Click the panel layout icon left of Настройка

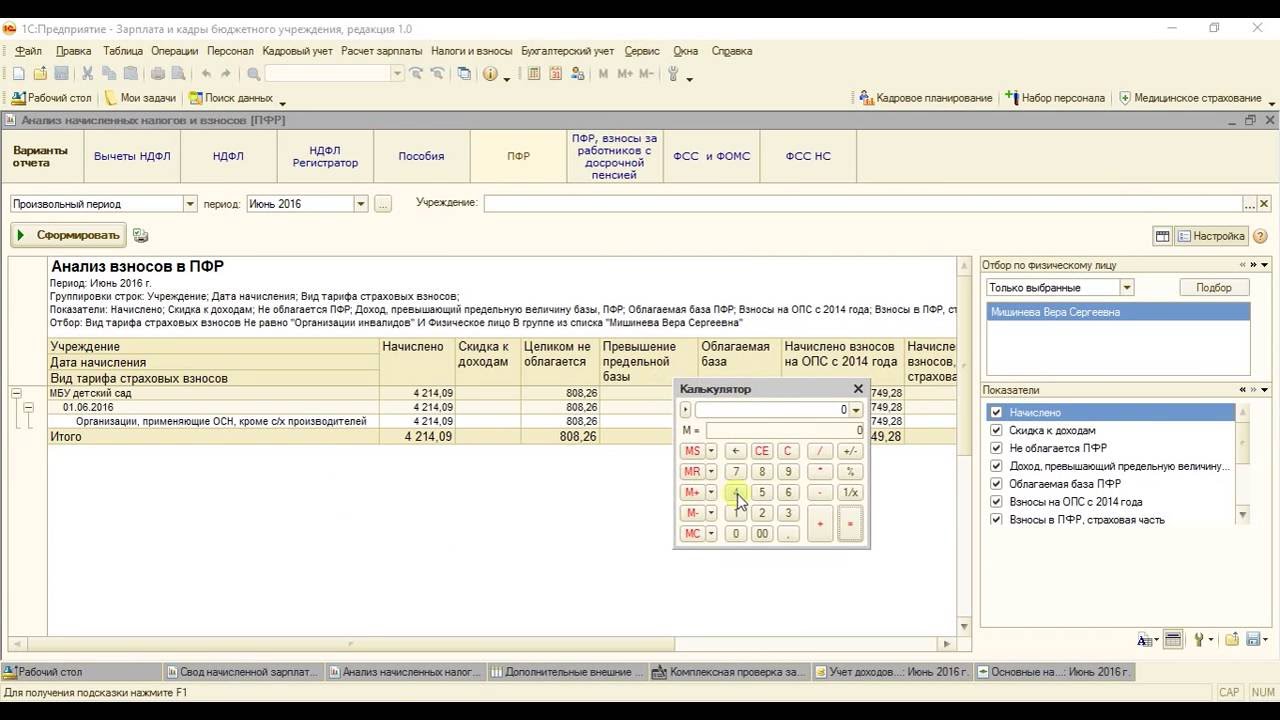(1162, 236)
